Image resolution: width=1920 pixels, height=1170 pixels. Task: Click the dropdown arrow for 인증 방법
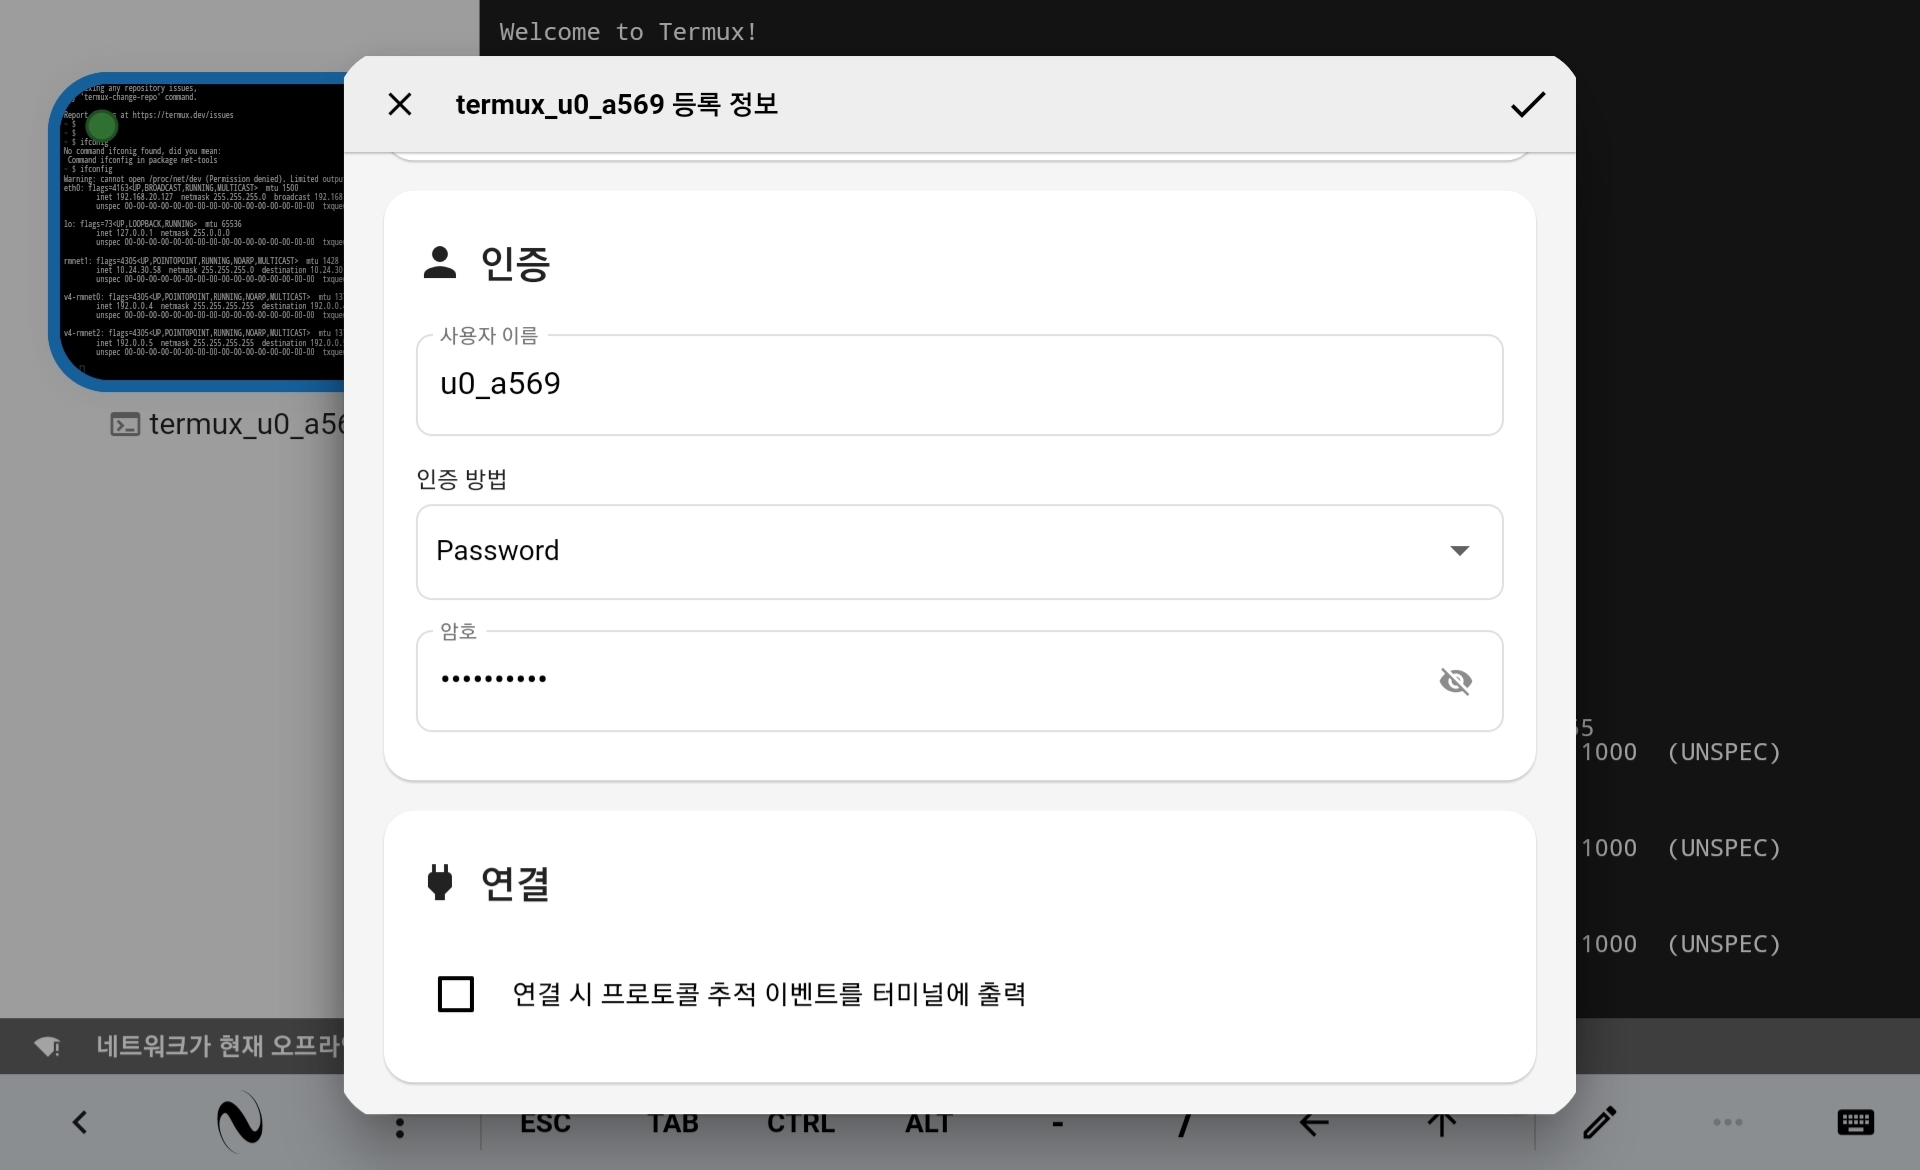coord(1459,551)
